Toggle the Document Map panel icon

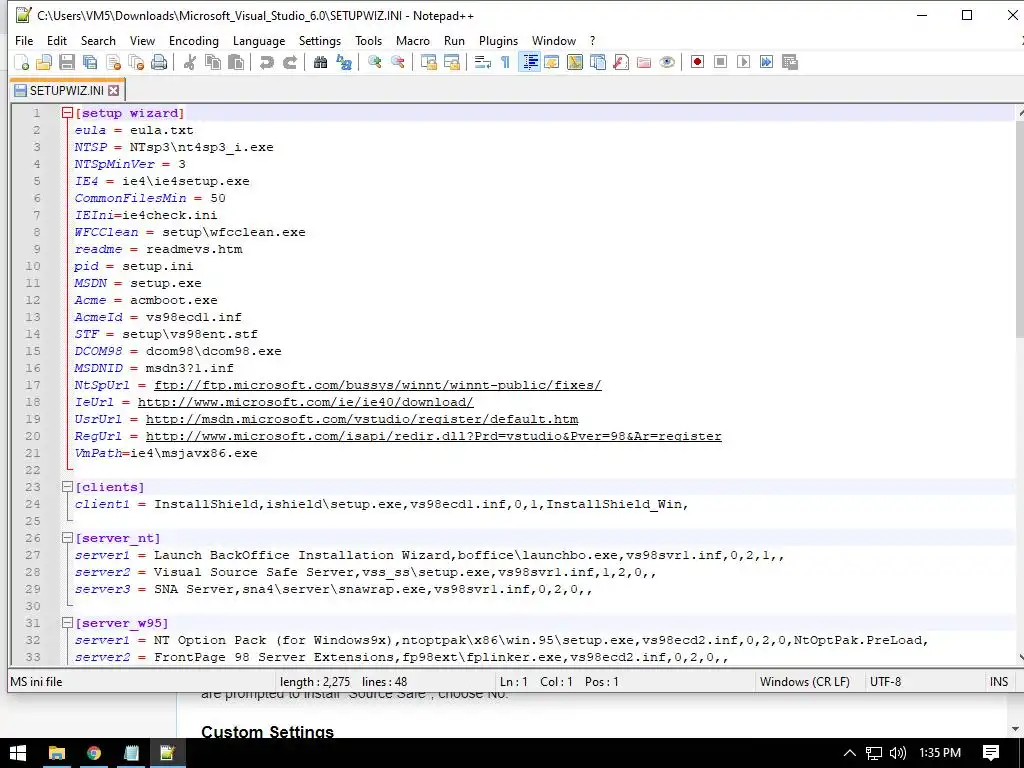(x=575, y=62)
